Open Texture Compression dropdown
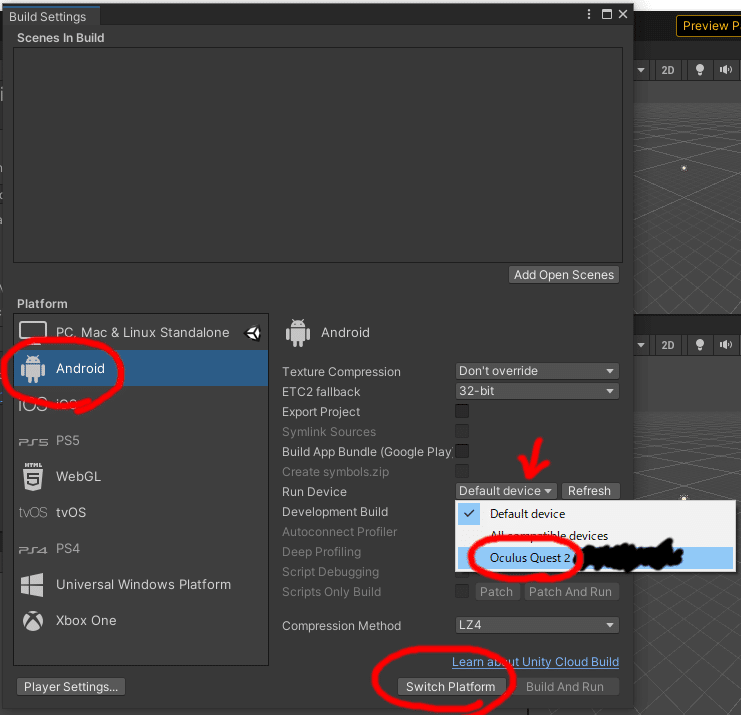741x715 pixels. tap(537, 371)
